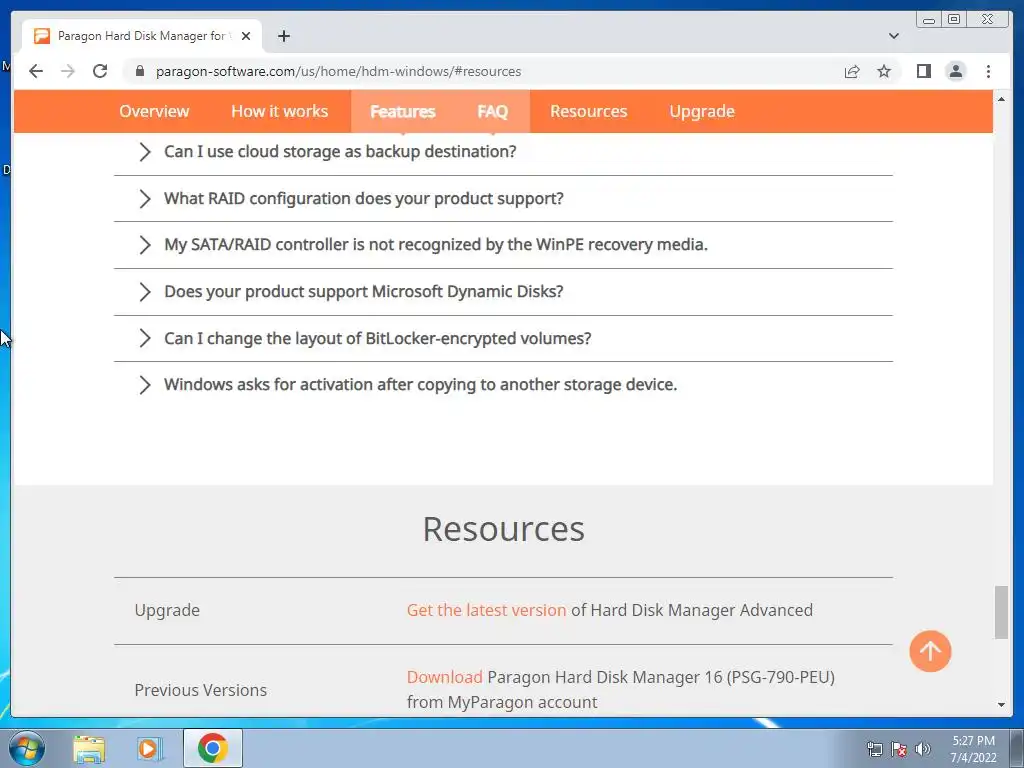Open the Upgrade nav item
The image size is (1024, 768).
click(x=701, y=112)
